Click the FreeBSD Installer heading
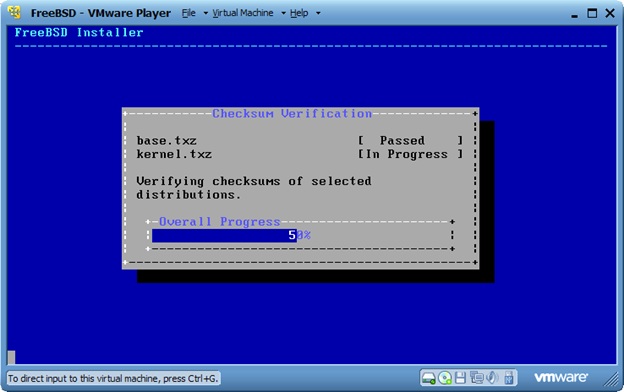 [79, 32]
